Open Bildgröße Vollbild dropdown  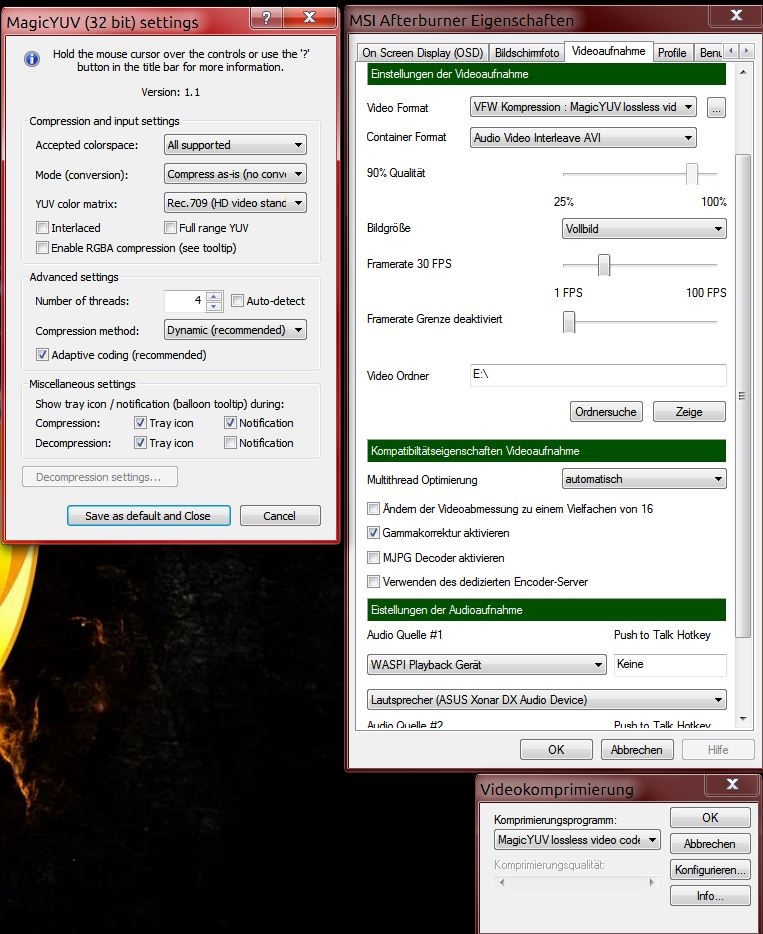click(644, 229)
